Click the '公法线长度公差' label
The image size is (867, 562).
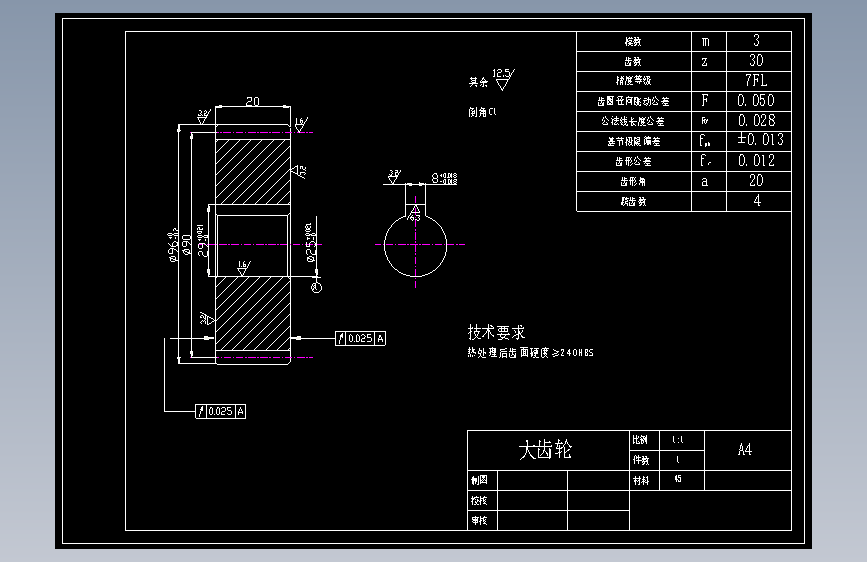coord(633,121)
